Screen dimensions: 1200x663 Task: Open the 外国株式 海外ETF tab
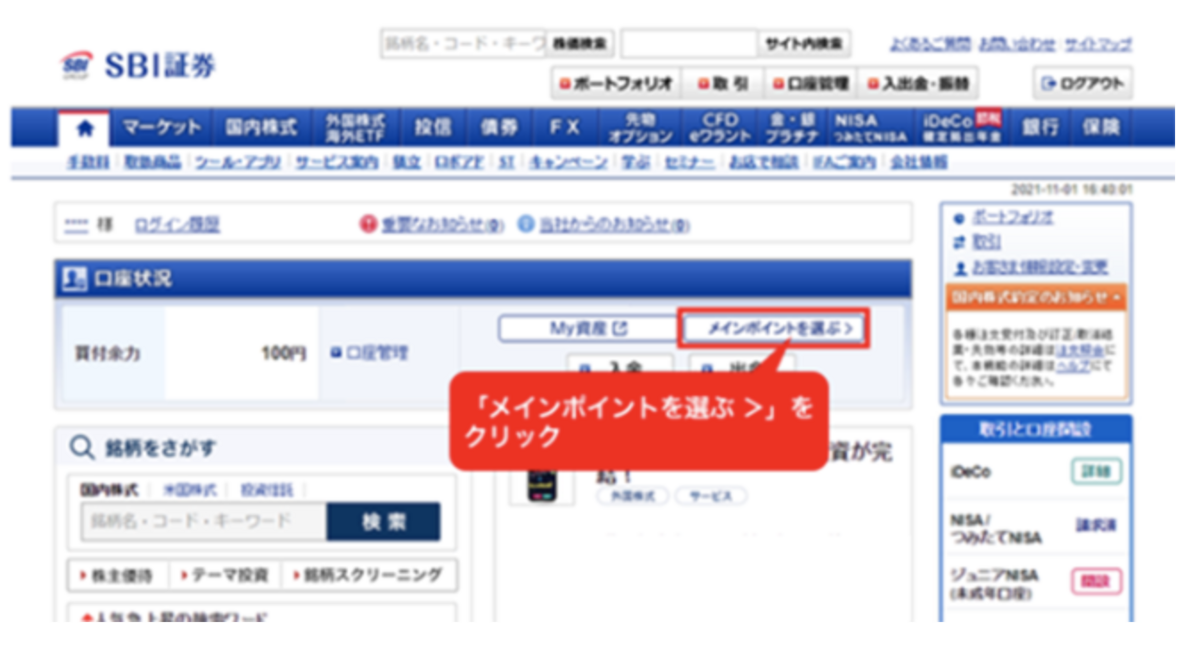tap(355, 128)
